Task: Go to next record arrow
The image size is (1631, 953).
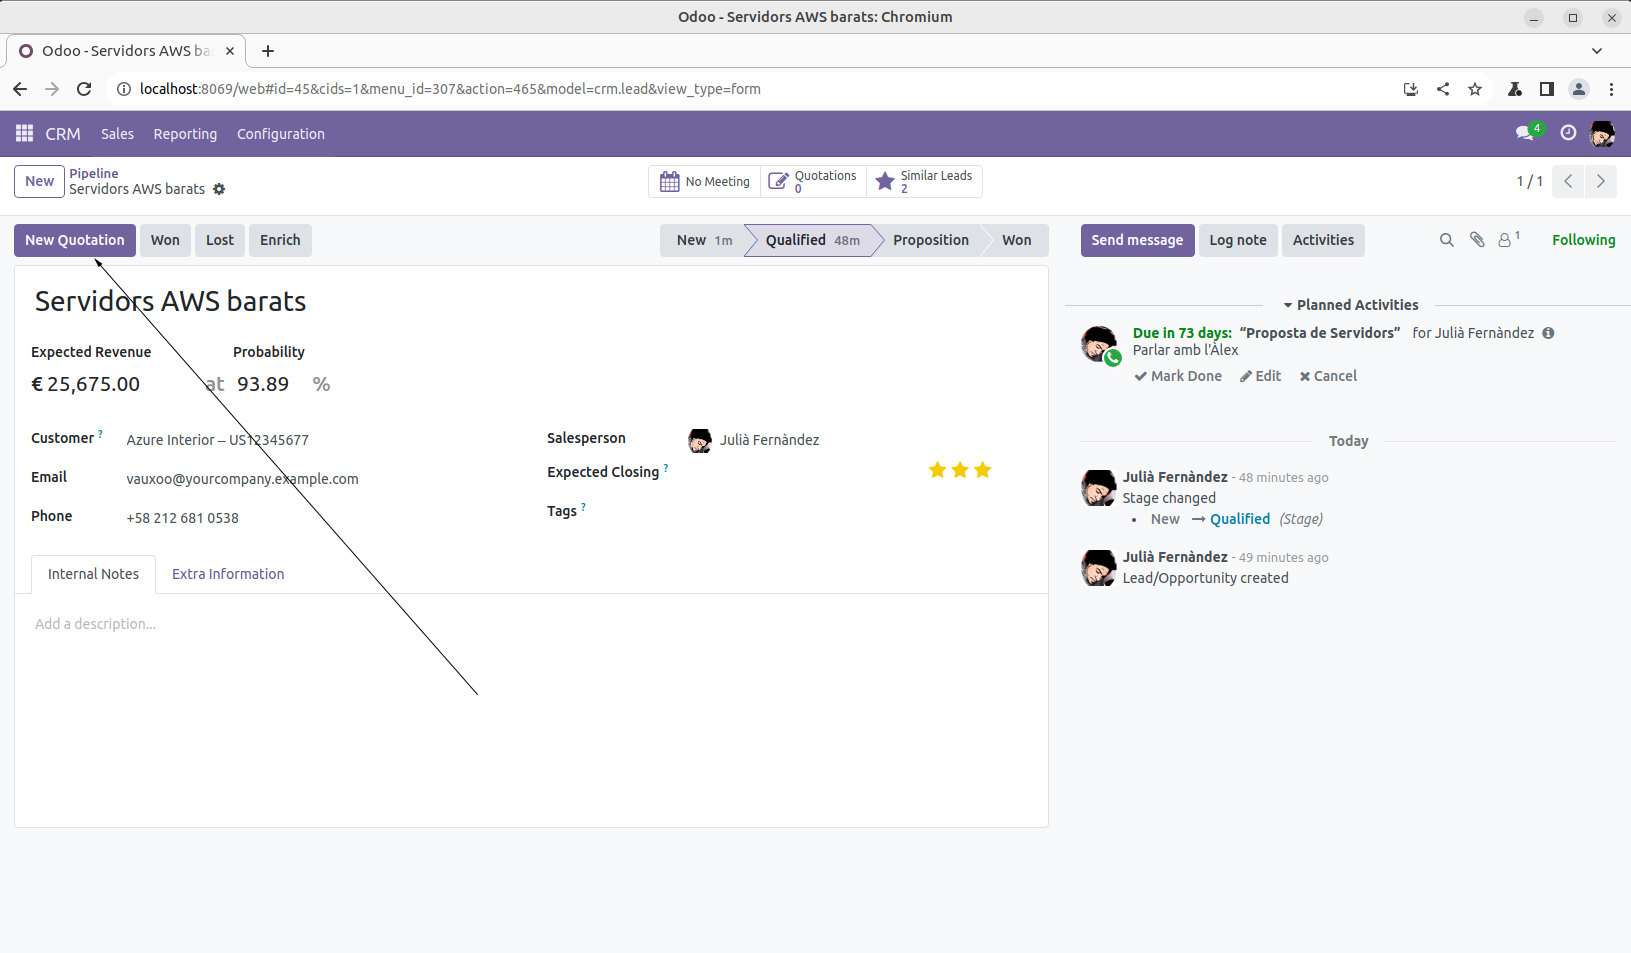Action: click(x=1600, y=181)
